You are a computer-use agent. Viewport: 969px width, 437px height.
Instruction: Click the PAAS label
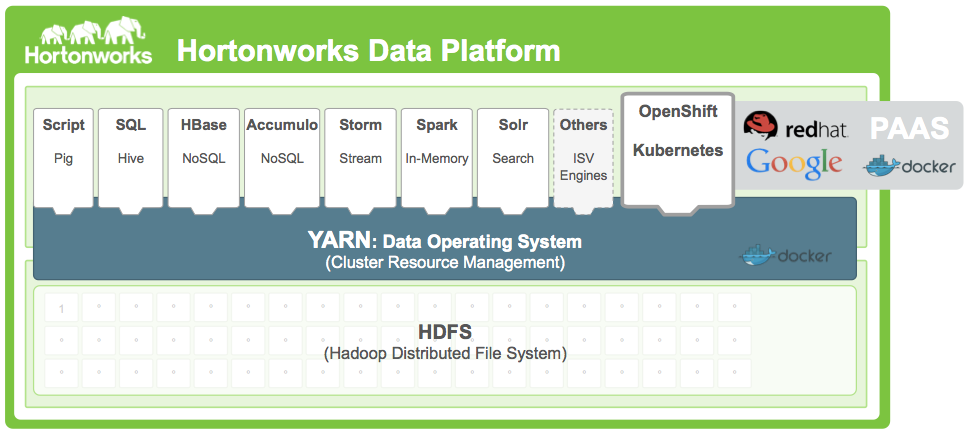[x=908, y=128]
